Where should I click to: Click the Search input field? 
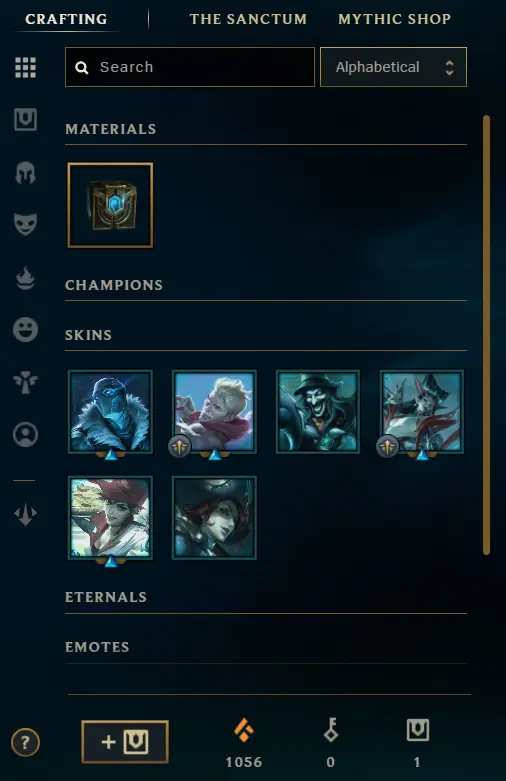tap(190, 67)
